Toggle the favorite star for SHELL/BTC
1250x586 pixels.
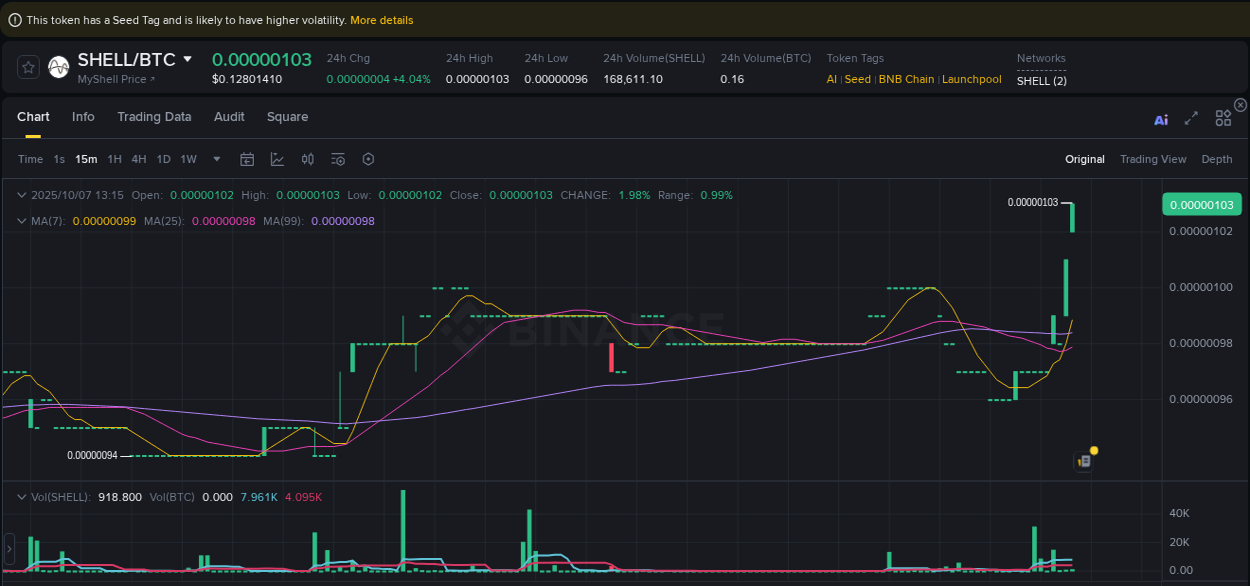pos(28,67)
